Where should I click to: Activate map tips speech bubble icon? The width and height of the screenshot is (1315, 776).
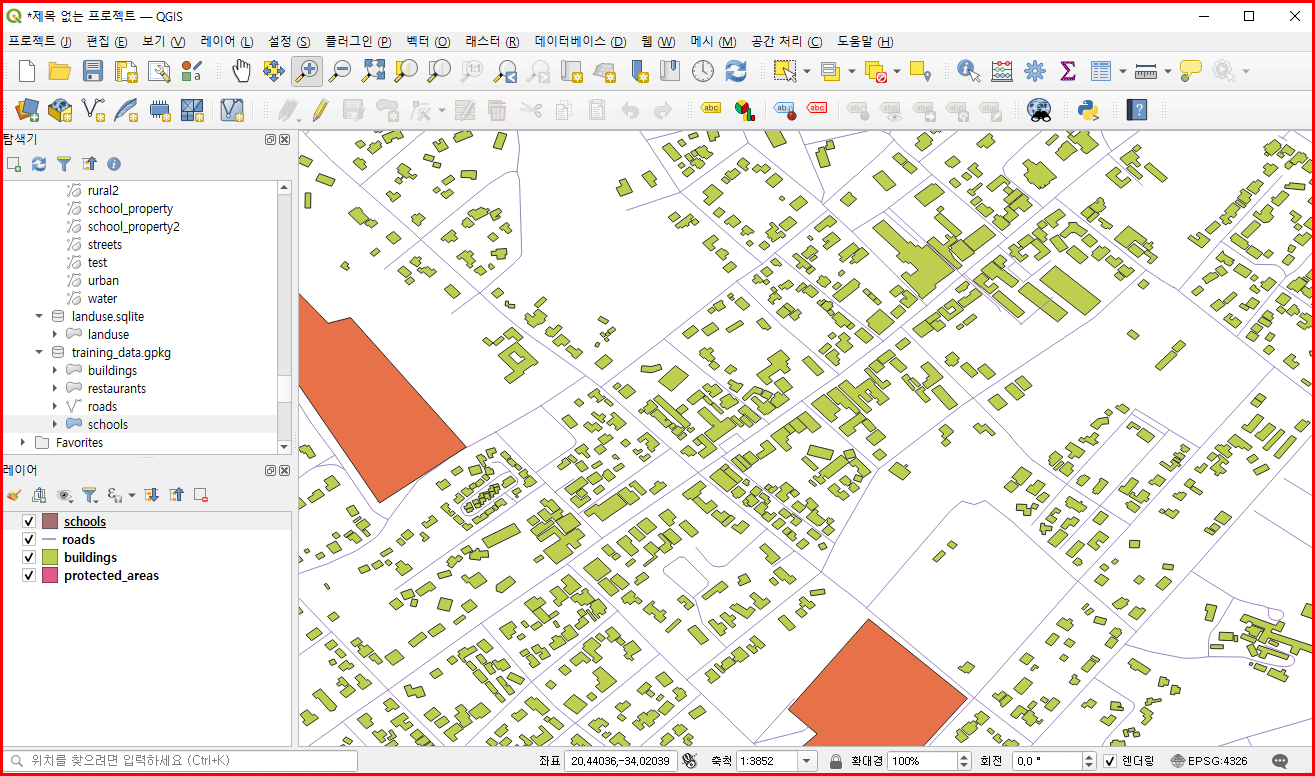(x=1190, y=71)
